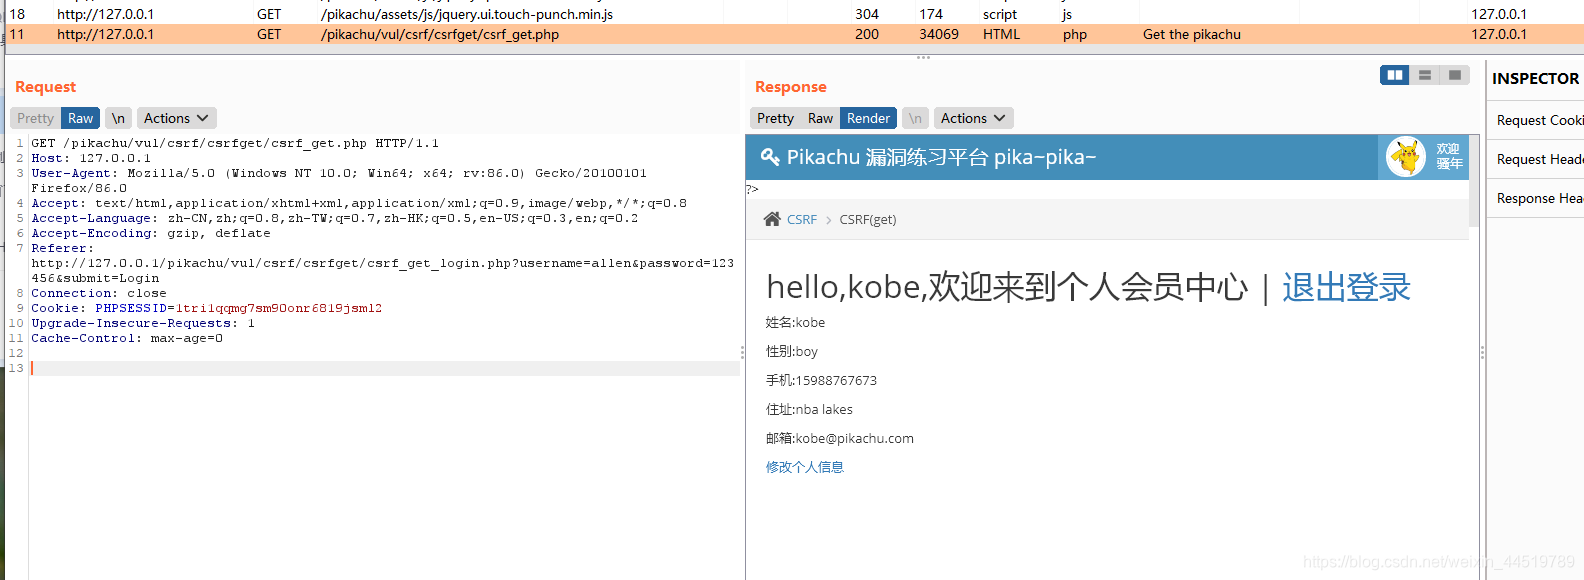Image resolution: width=1584 pixels, height=580 pixels.
Task: Expand the Request Headers inspector section
Action: tap(1535, 159)
